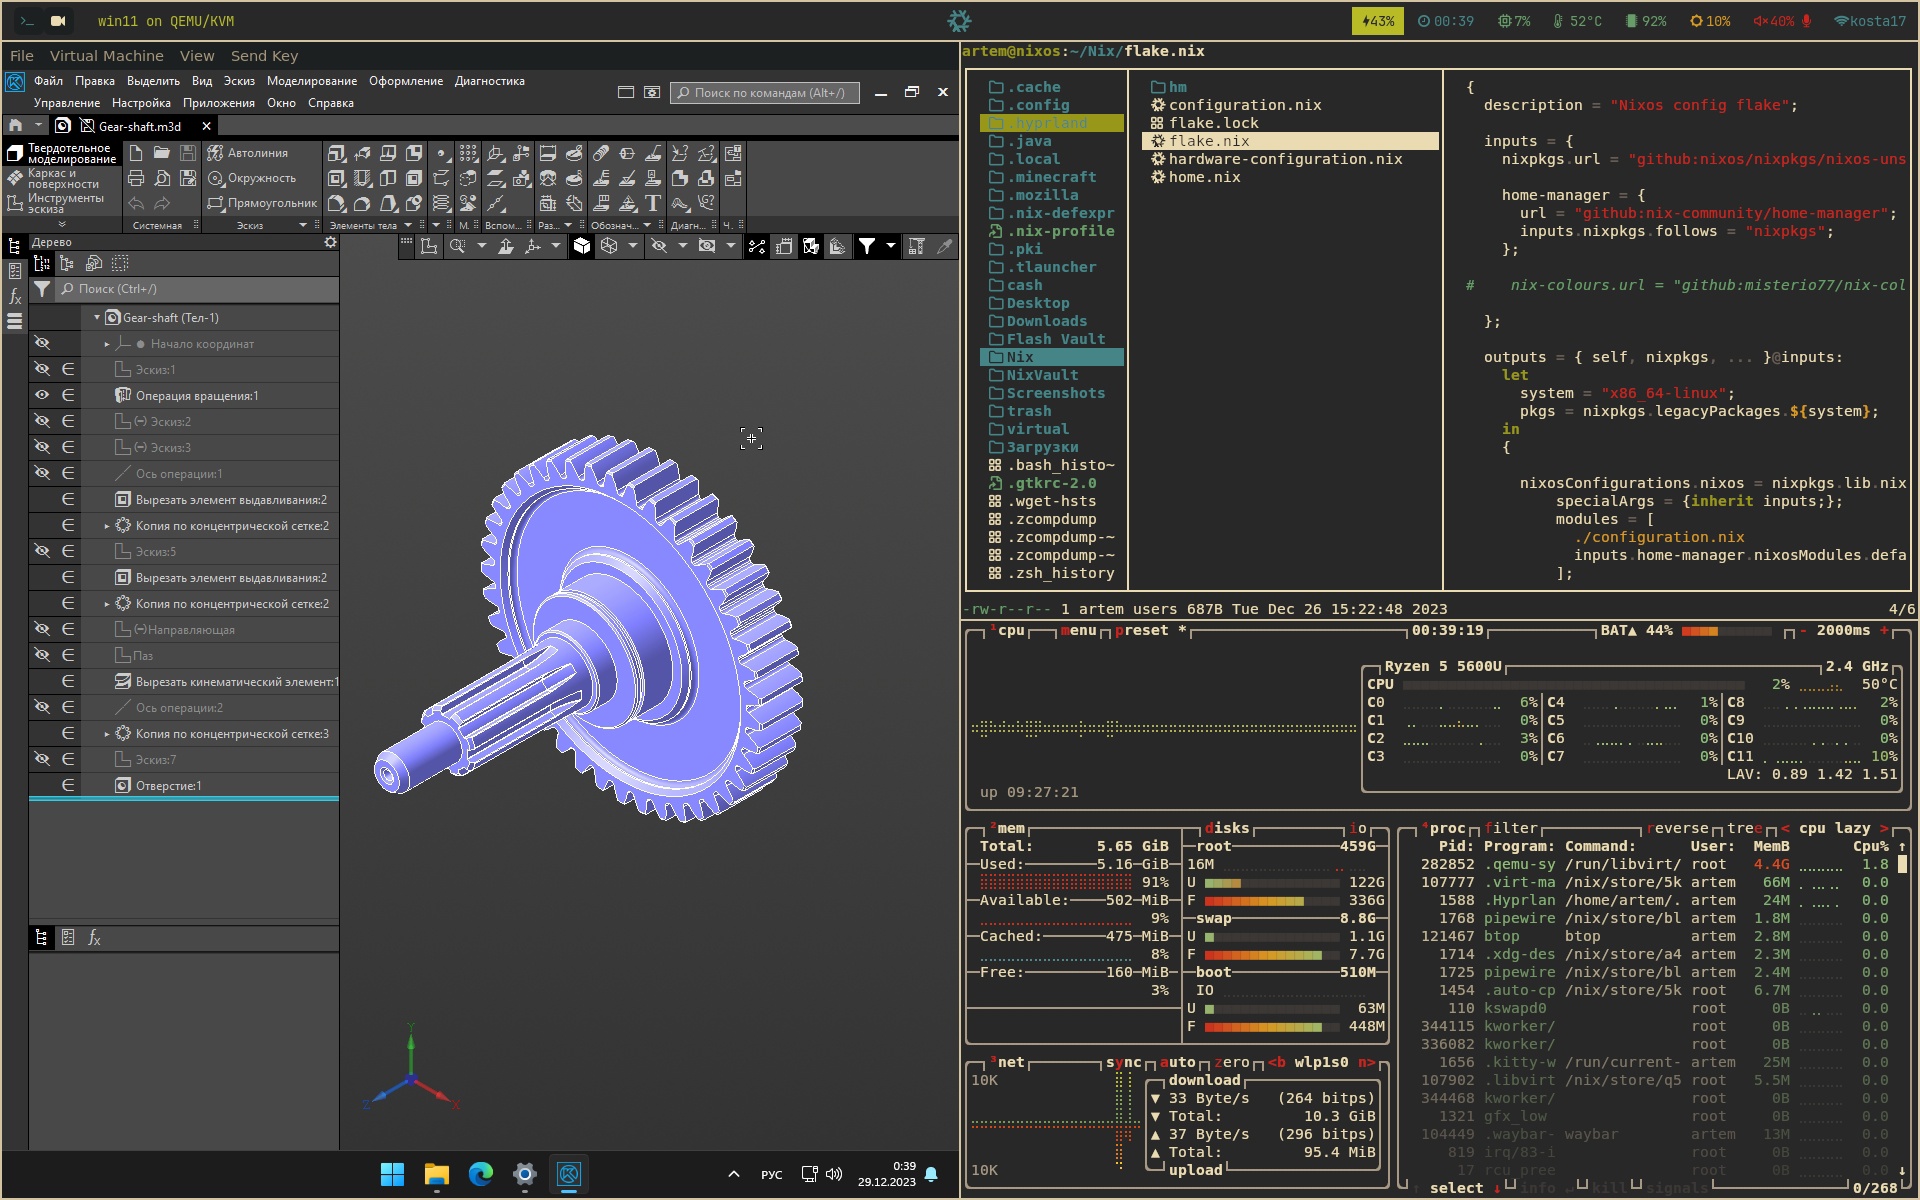The width and height of the screenshot is (1920, 1200).
Task: Toggle visibility of Направляющая
Action: pos(42,629)
